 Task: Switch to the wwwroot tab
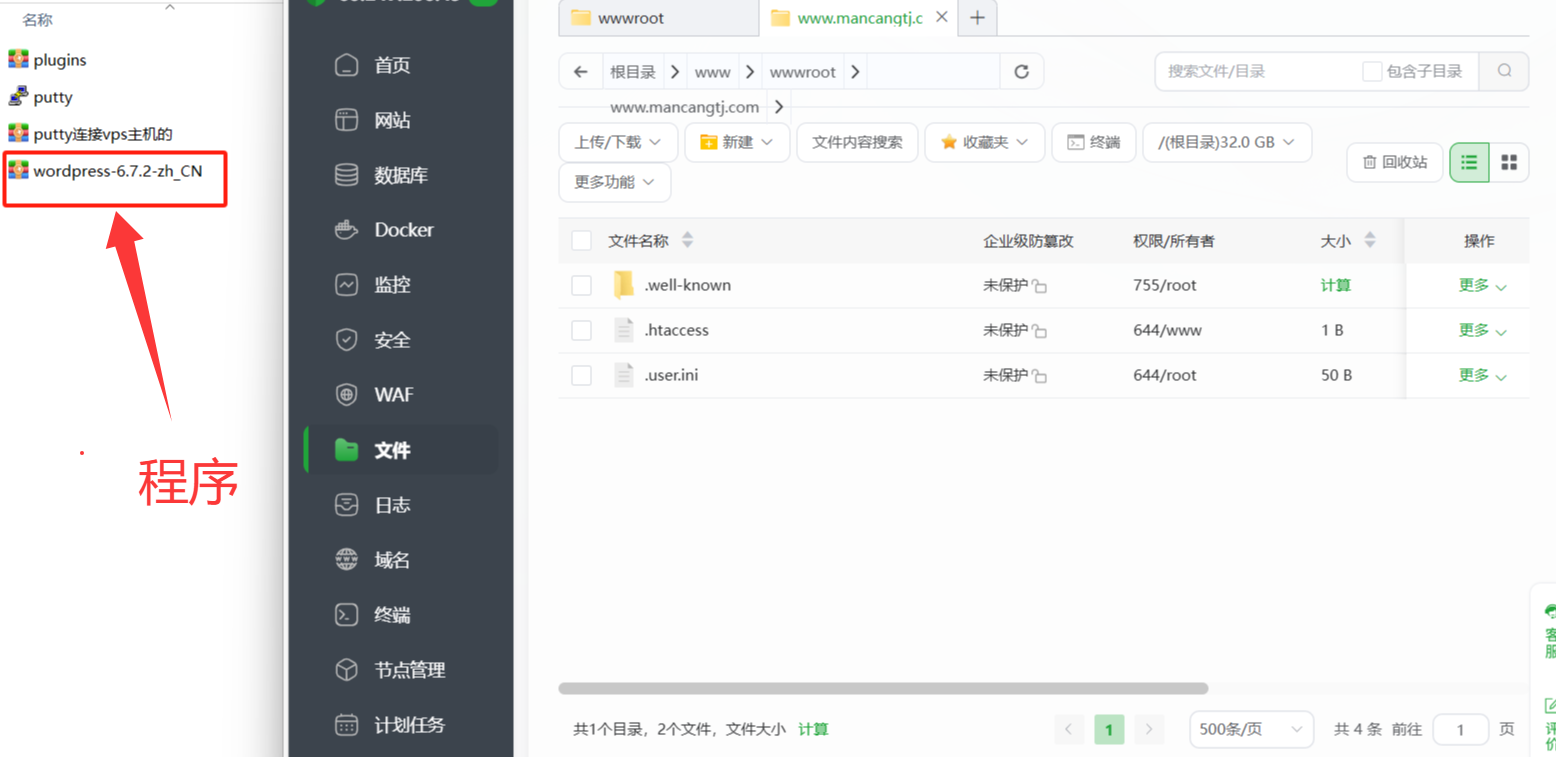click(x=657, y=18)
